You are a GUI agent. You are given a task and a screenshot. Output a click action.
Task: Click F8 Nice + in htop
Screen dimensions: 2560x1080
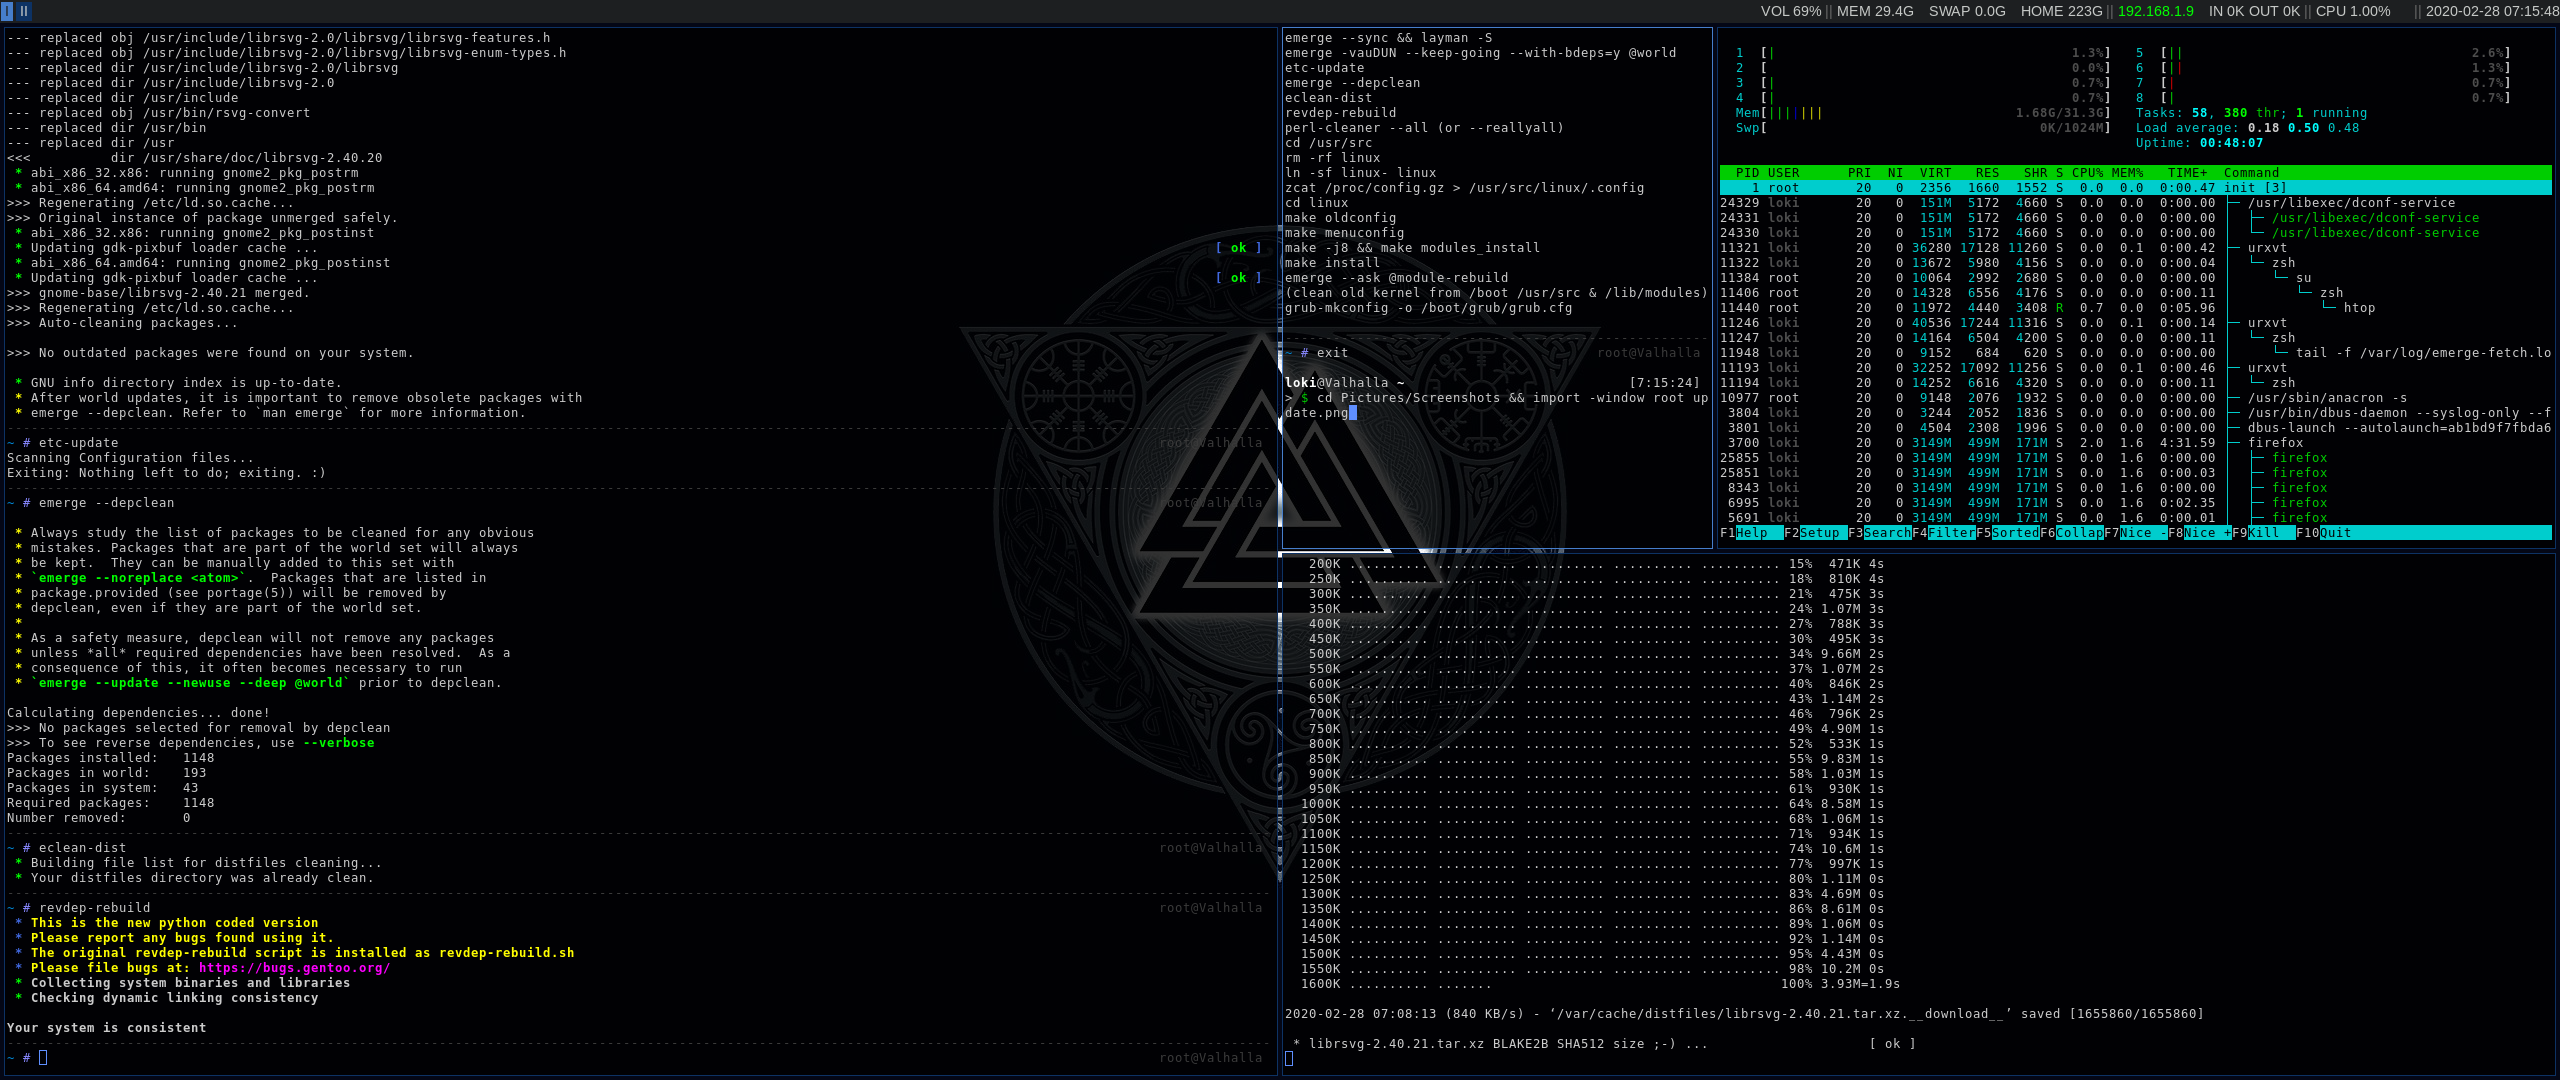(2199, 533)
